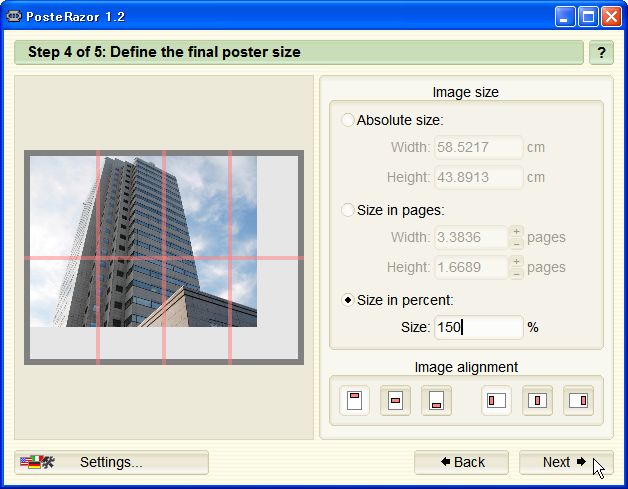Open help with the question mark button
This screenshot has height=489, width=628.
point(601,52)
